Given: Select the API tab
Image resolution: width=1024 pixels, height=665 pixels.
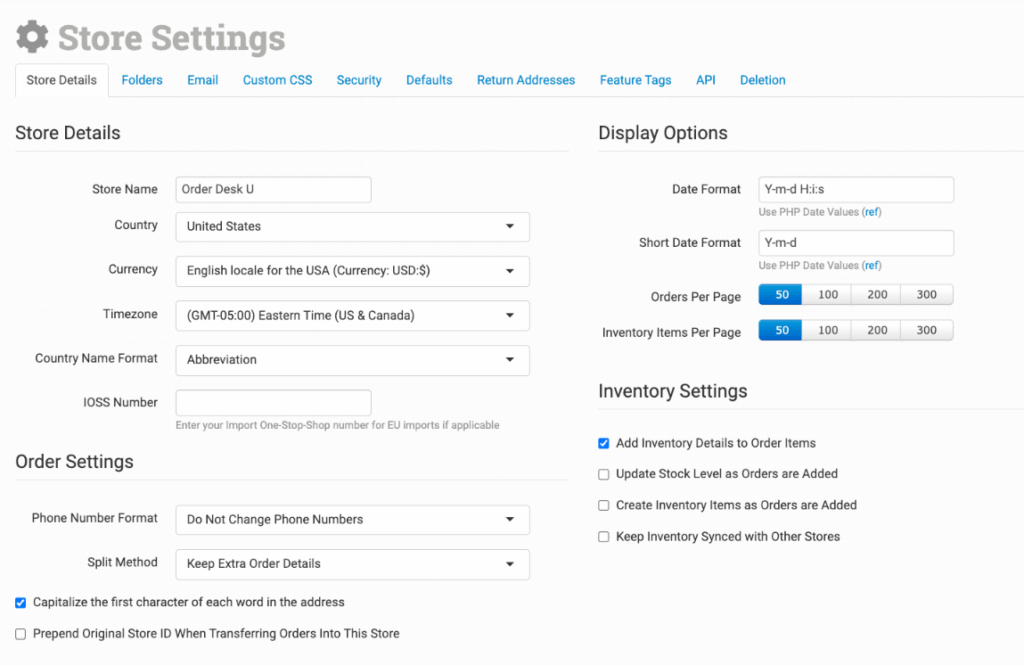Looking at the screenshot, I should tap(705, 80).
